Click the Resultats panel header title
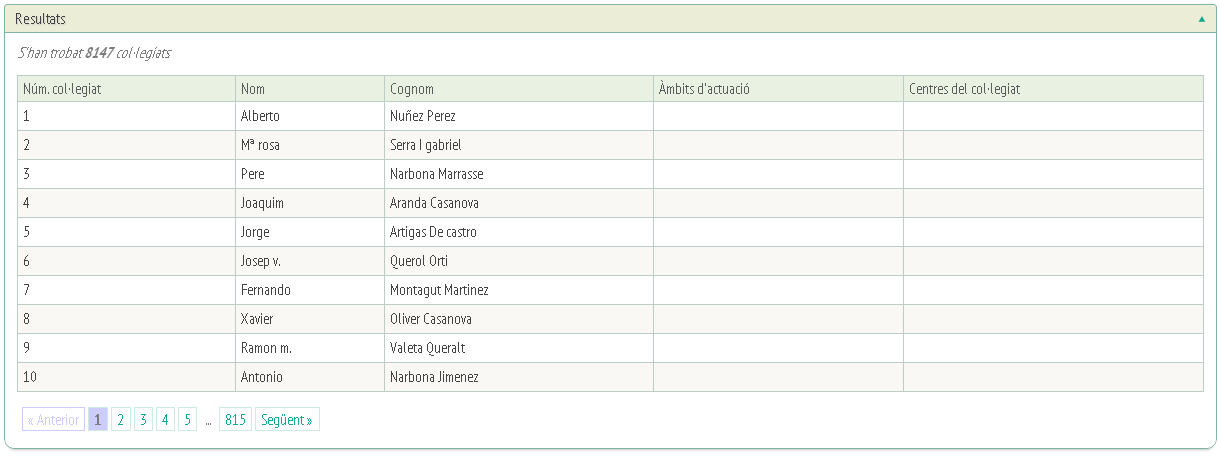This screenshot has width=1221, height=457. coord(41,19)
